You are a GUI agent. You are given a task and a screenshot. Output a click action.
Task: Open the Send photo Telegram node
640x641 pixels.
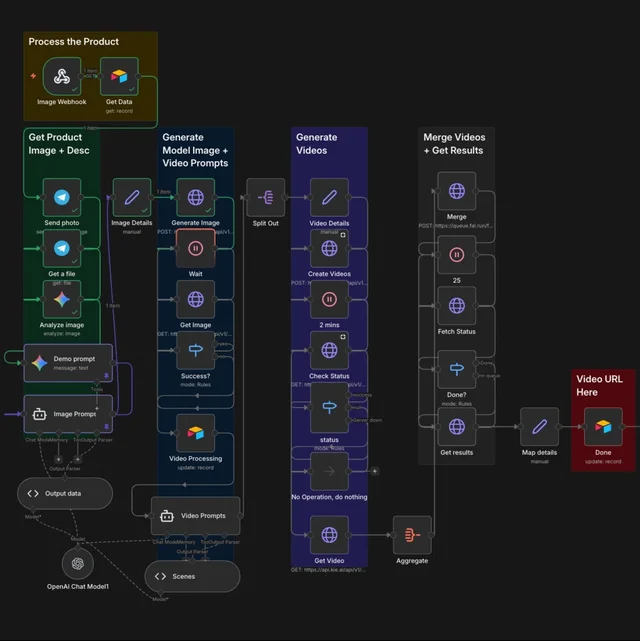(62, 197)
